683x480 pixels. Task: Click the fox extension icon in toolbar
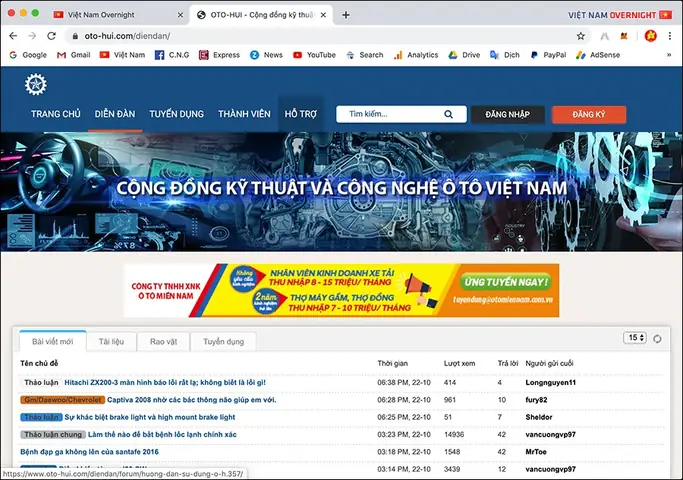pos(624,36)
